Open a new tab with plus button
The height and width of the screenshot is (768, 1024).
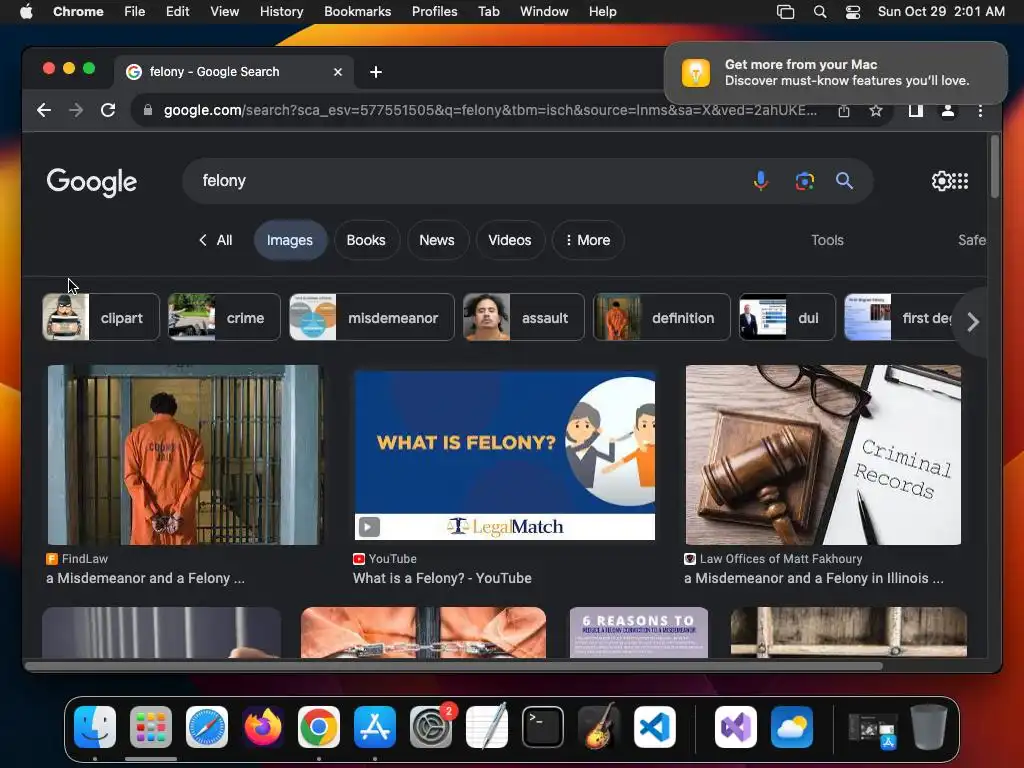tap(376, 72)
